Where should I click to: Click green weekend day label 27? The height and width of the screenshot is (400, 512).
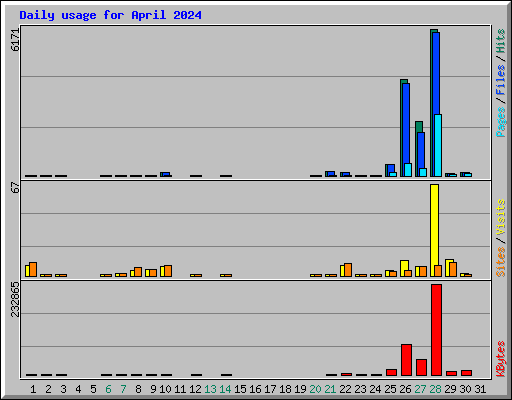tap(420, 389)
